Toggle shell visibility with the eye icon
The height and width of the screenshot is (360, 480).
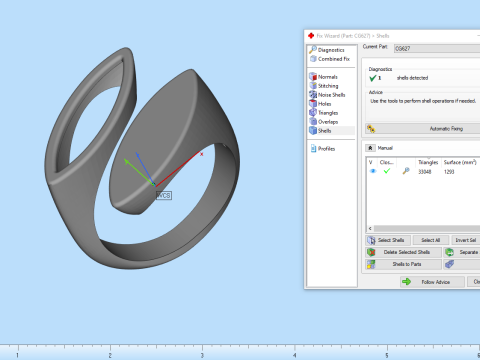(373, 171)
